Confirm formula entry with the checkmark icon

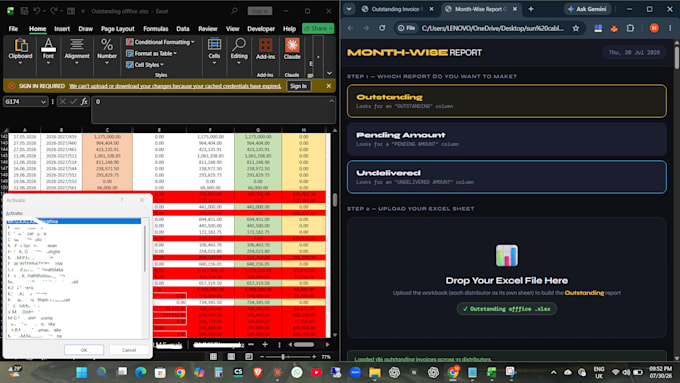pyautogui.click(x=73, y=101)
